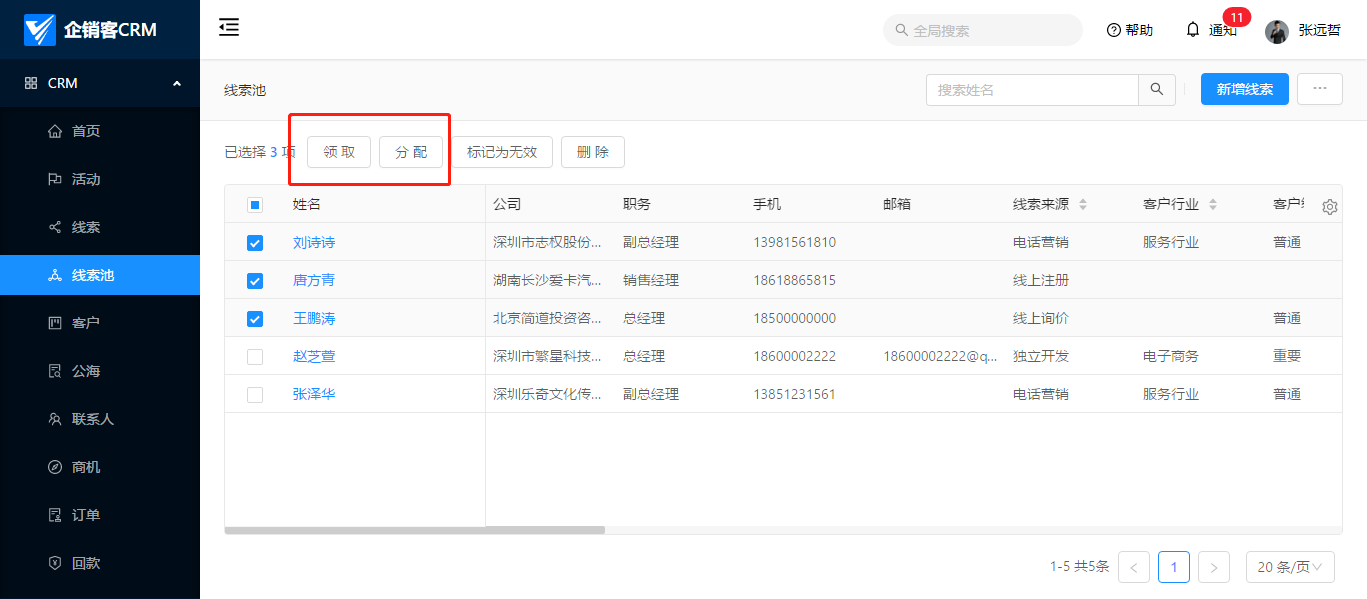Click the 搜索姓名 input field
This screenshot has height=599, width=1367.
[x=1032, y=89]
